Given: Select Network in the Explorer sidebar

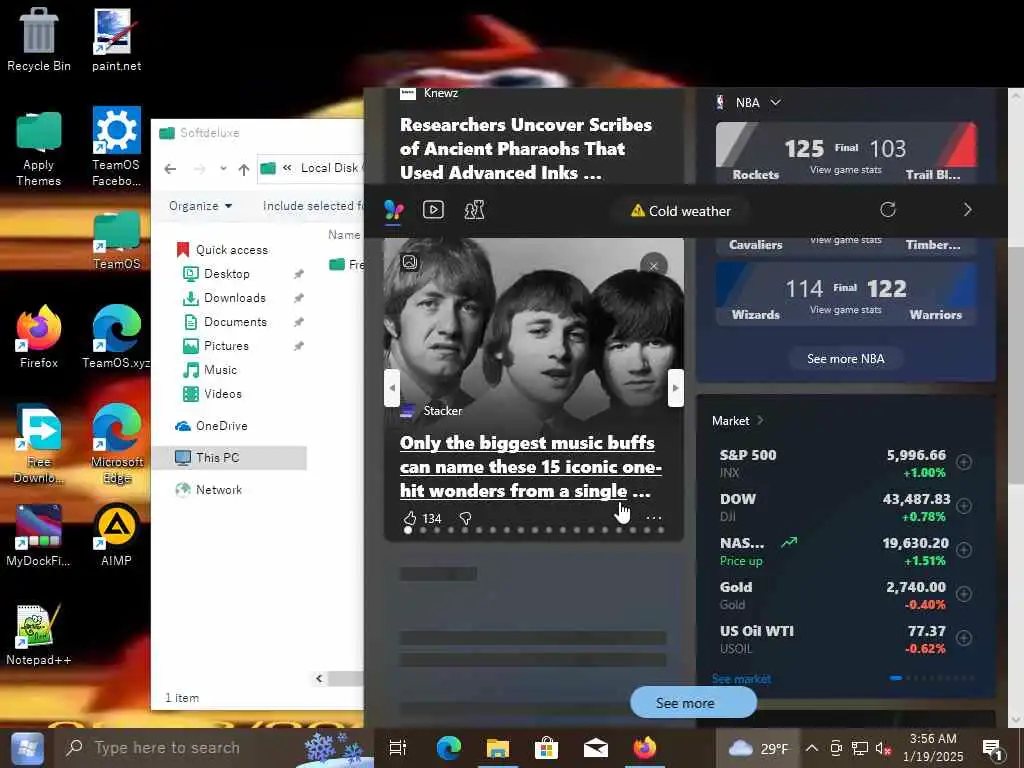Looking at the screenshot, I should tap(209, 490).
